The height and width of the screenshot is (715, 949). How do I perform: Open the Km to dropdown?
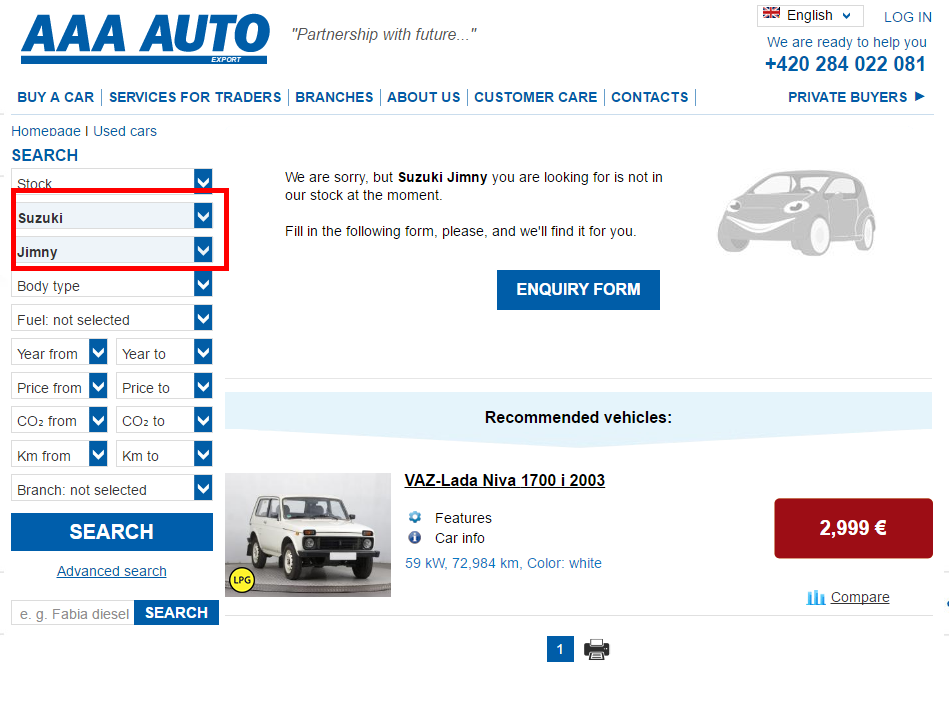pos(164,455)
